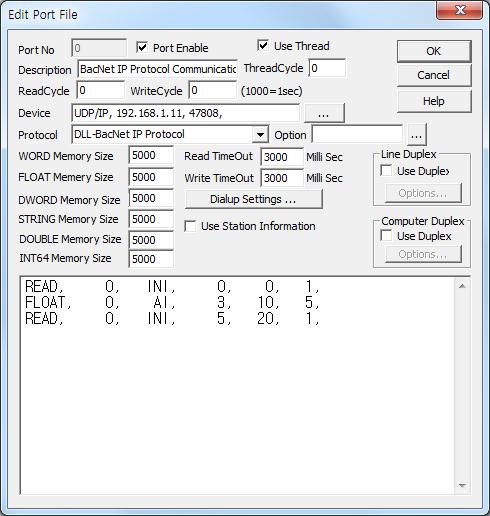Image resolution: width=490 pixels, height=516 pixels.
Task: Click the DWORD Memory Size field
Action: point(151,198)
